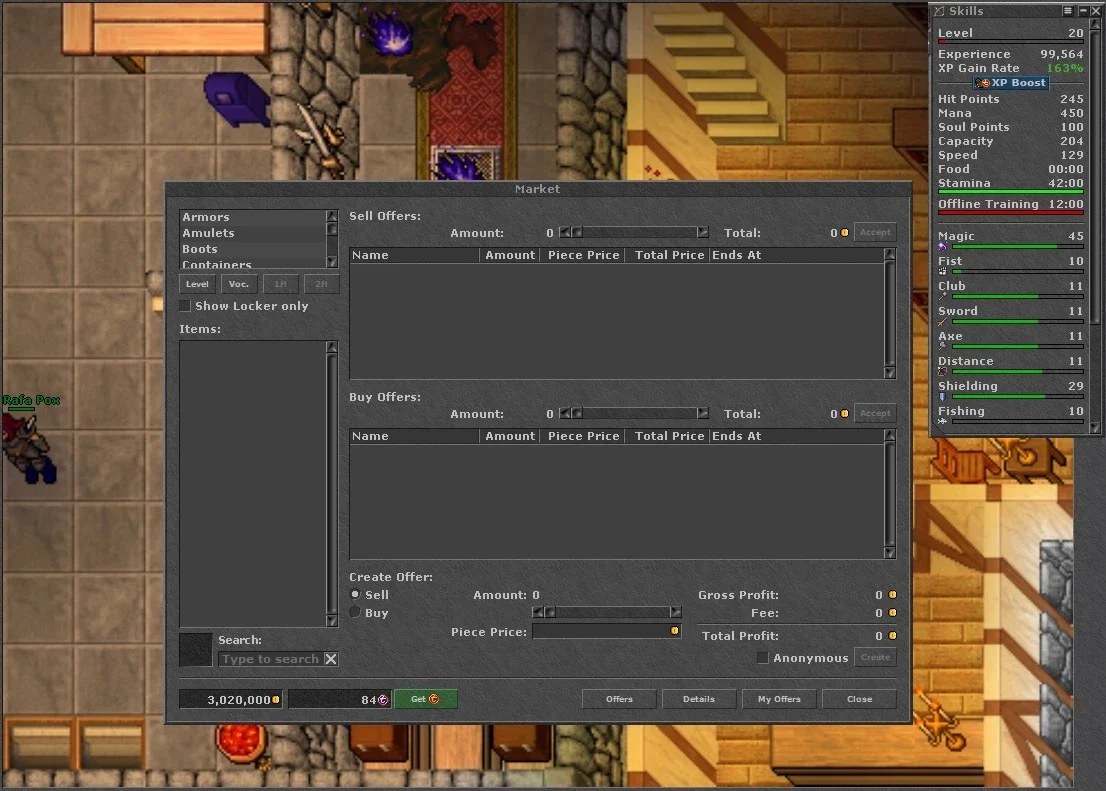Toggle the 2H weapon filter

coord(322,284)
